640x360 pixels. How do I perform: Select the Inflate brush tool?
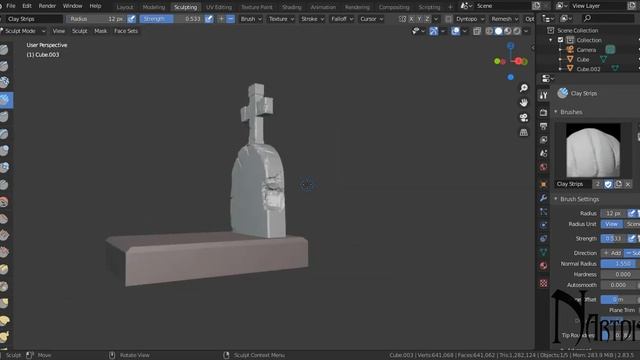(x=4, y=150)
